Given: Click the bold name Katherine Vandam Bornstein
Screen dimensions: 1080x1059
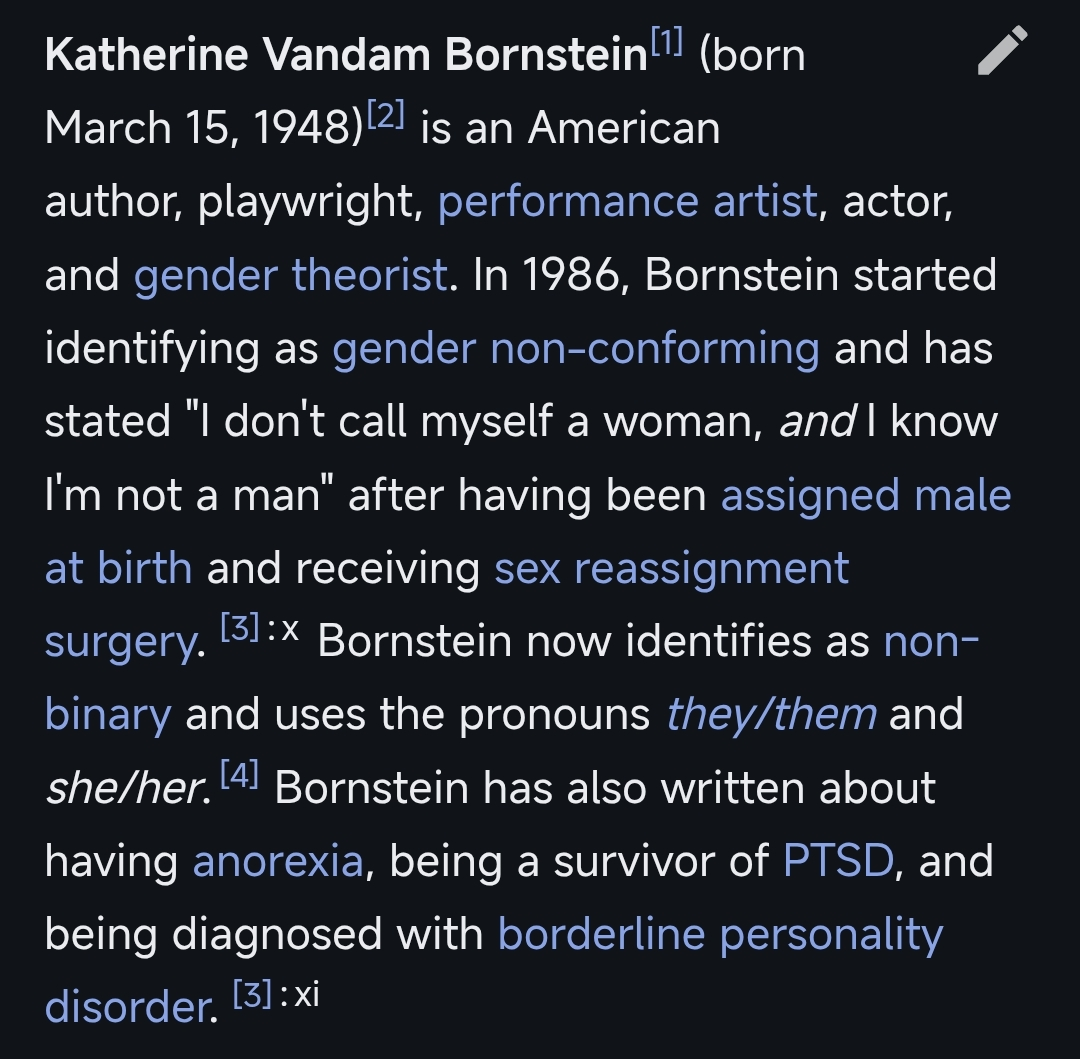Looking at the screenshot, I should coord(346,56).
